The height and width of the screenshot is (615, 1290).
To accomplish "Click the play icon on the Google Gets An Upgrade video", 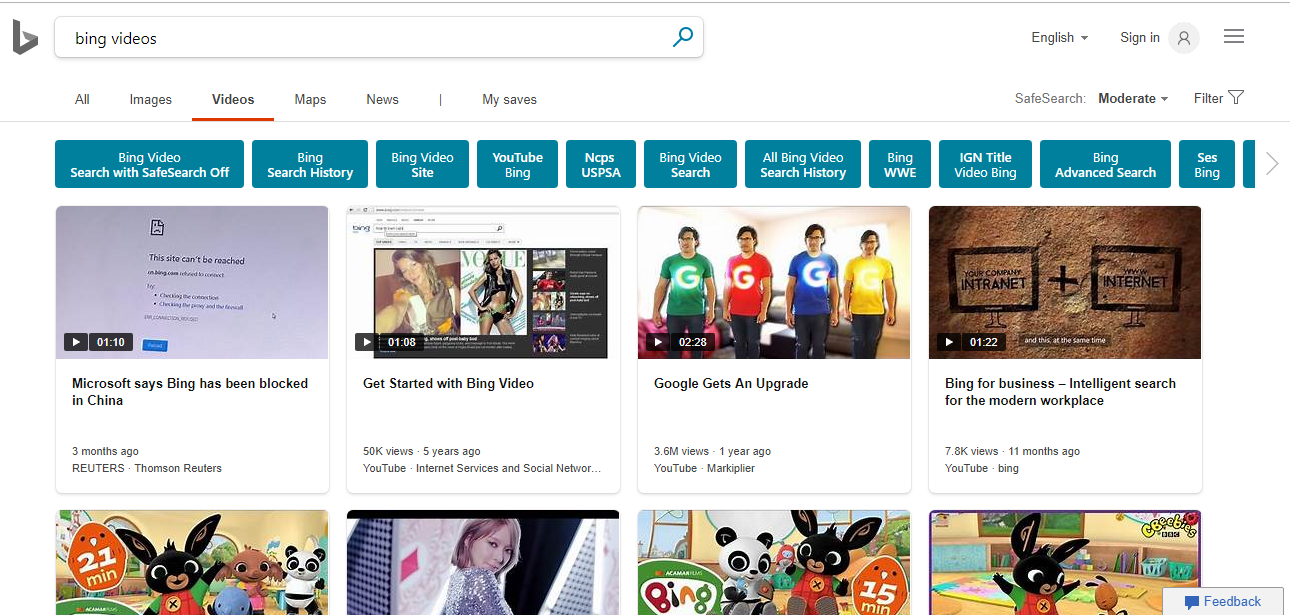I will click(657, 341).
